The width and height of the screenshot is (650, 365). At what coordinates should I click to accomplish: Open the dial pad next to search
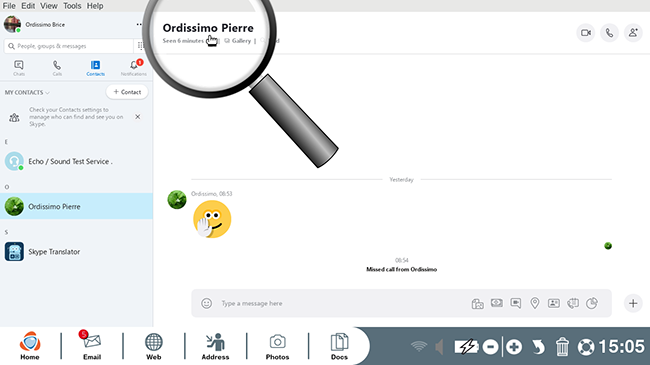140,46
